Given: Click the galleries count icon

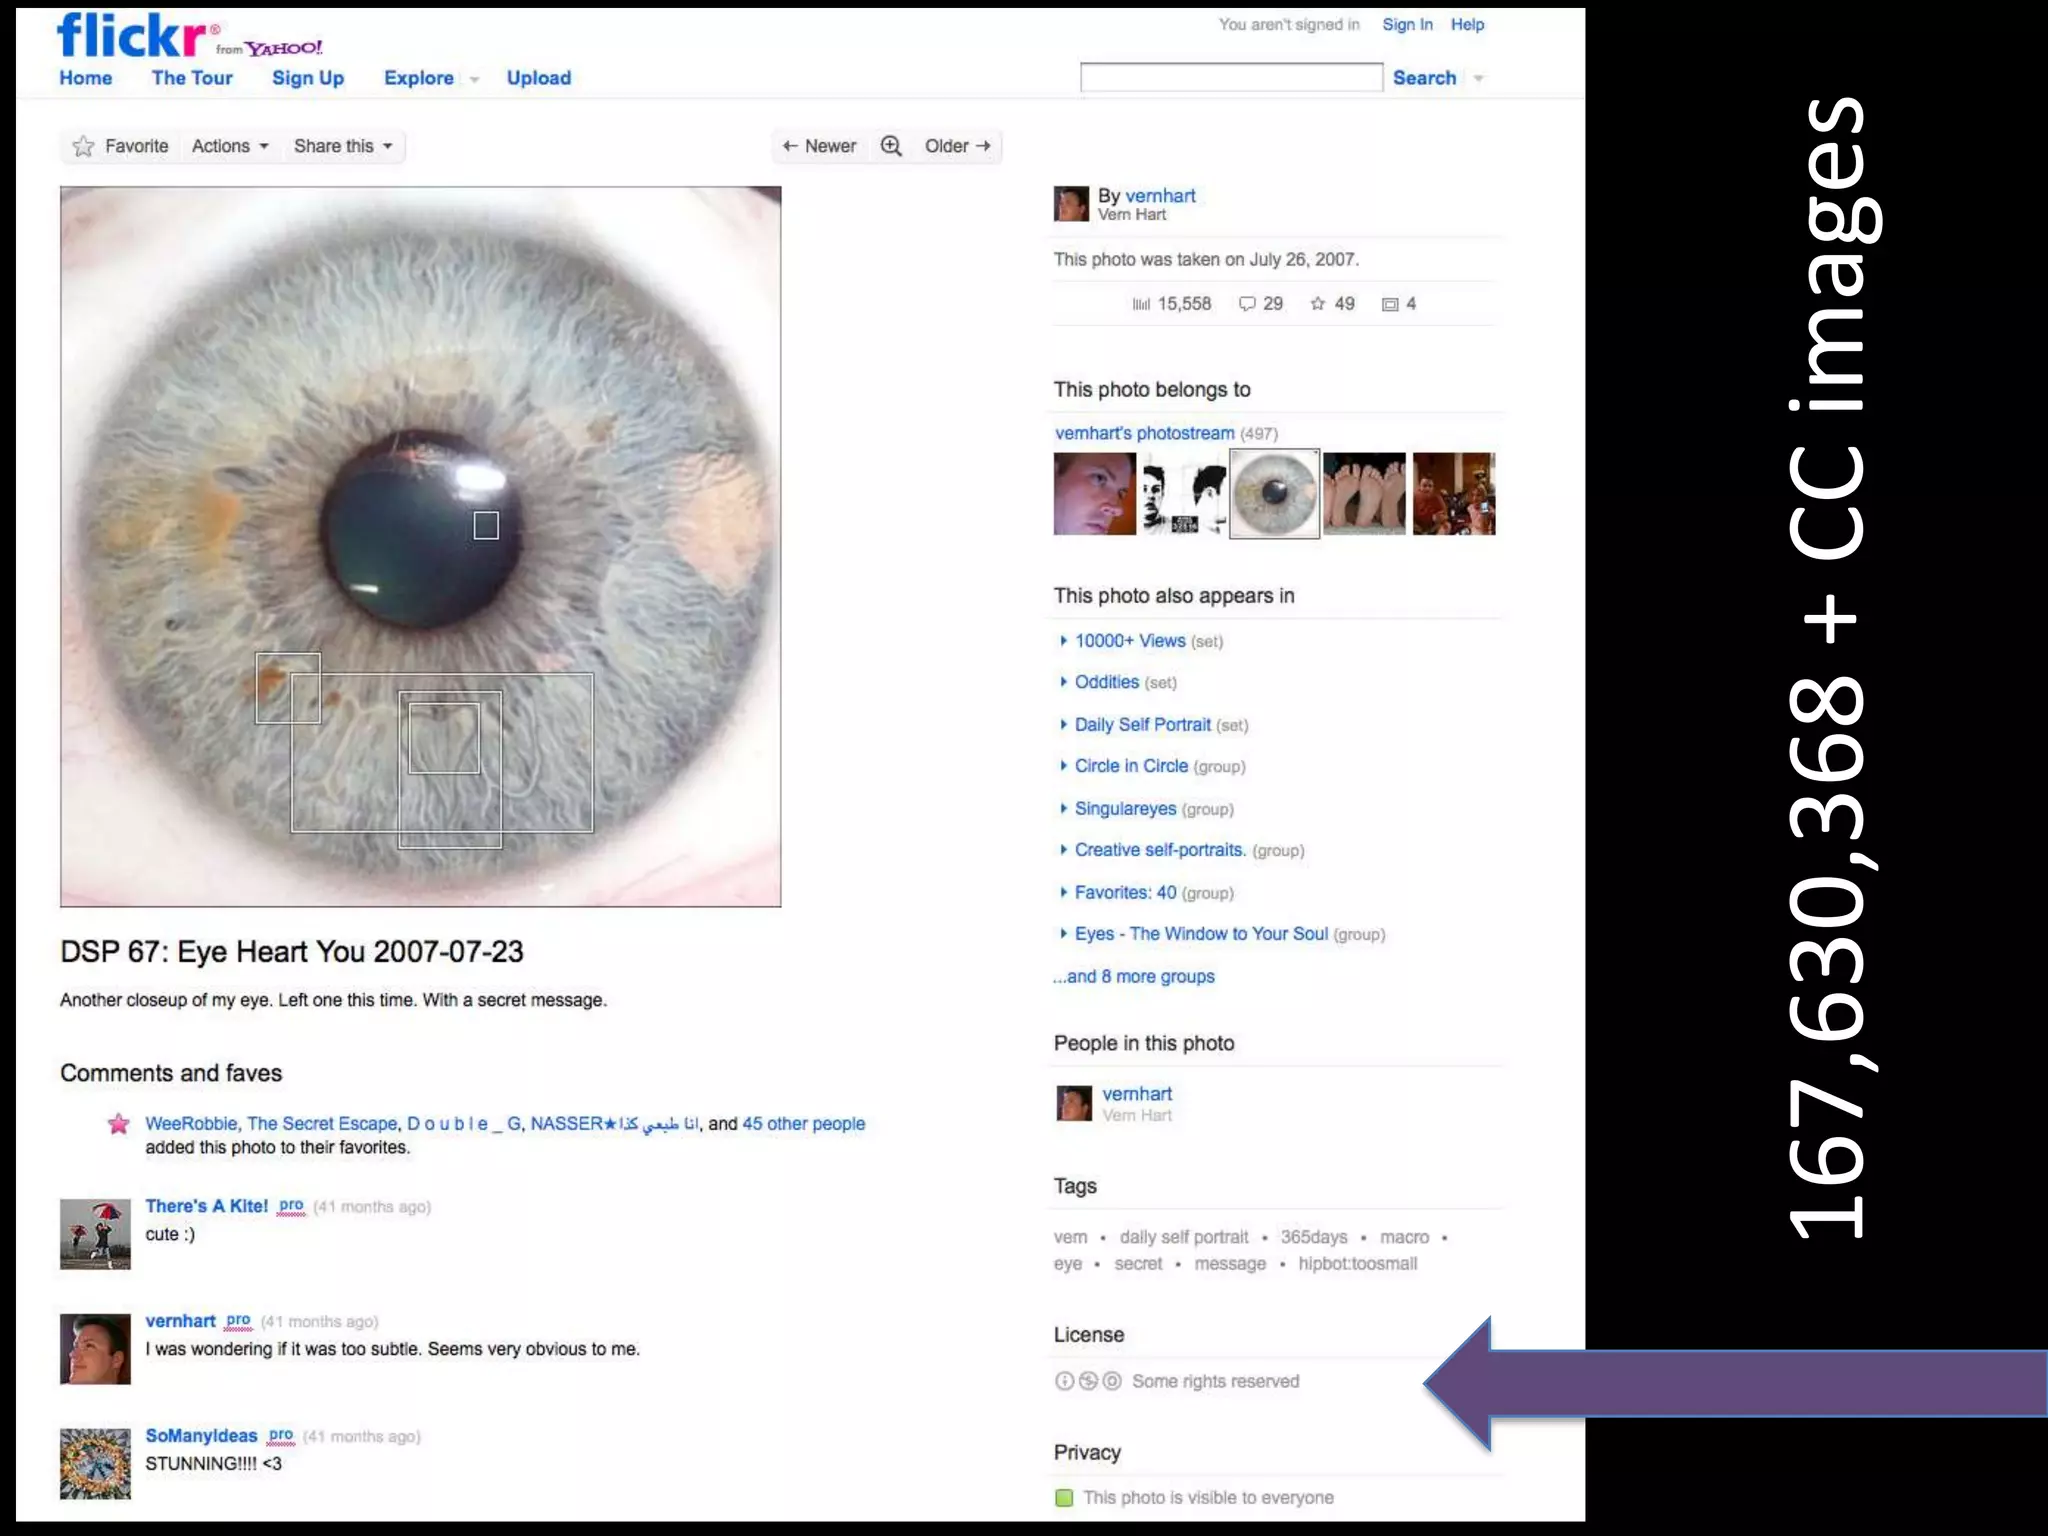Looking at the screenshot, I should pyautogui.click(x=1390, y=304).
